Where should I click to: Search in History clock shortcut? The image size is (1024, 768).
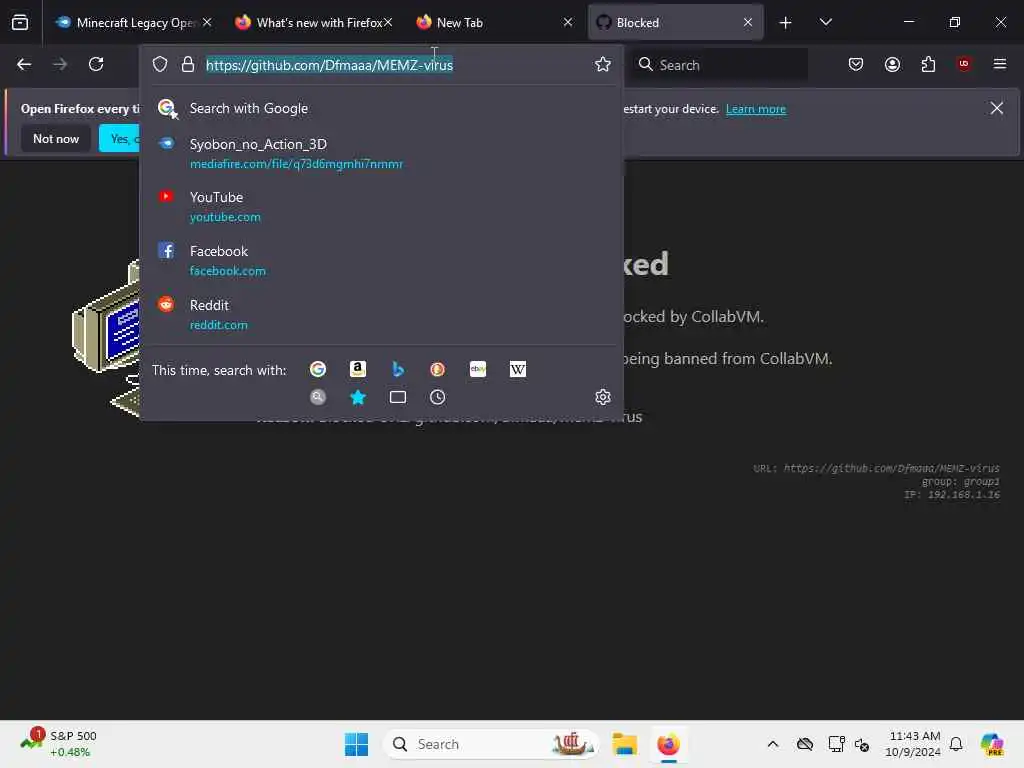coord(438,397)
